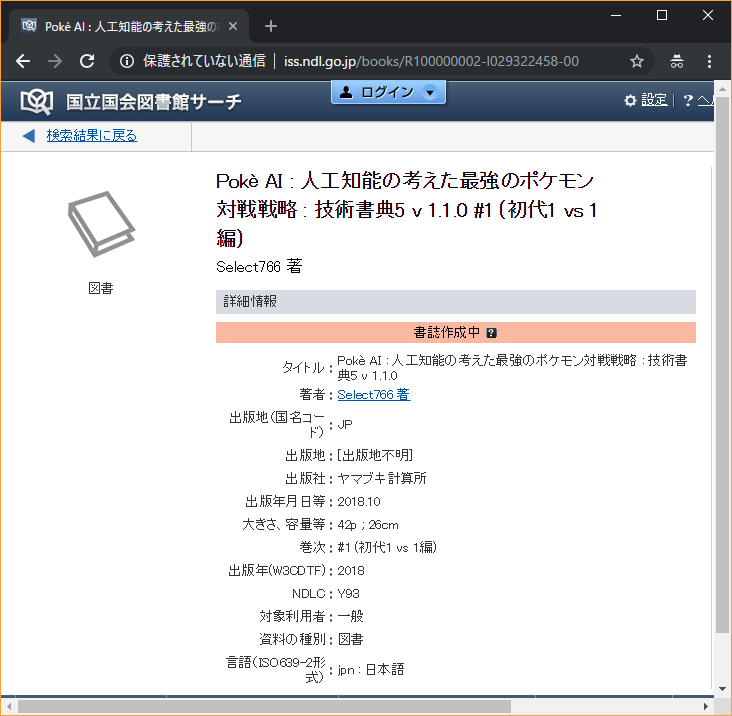Click the question mark help icon
Screen dimensions: 732x716
(688, 100)
